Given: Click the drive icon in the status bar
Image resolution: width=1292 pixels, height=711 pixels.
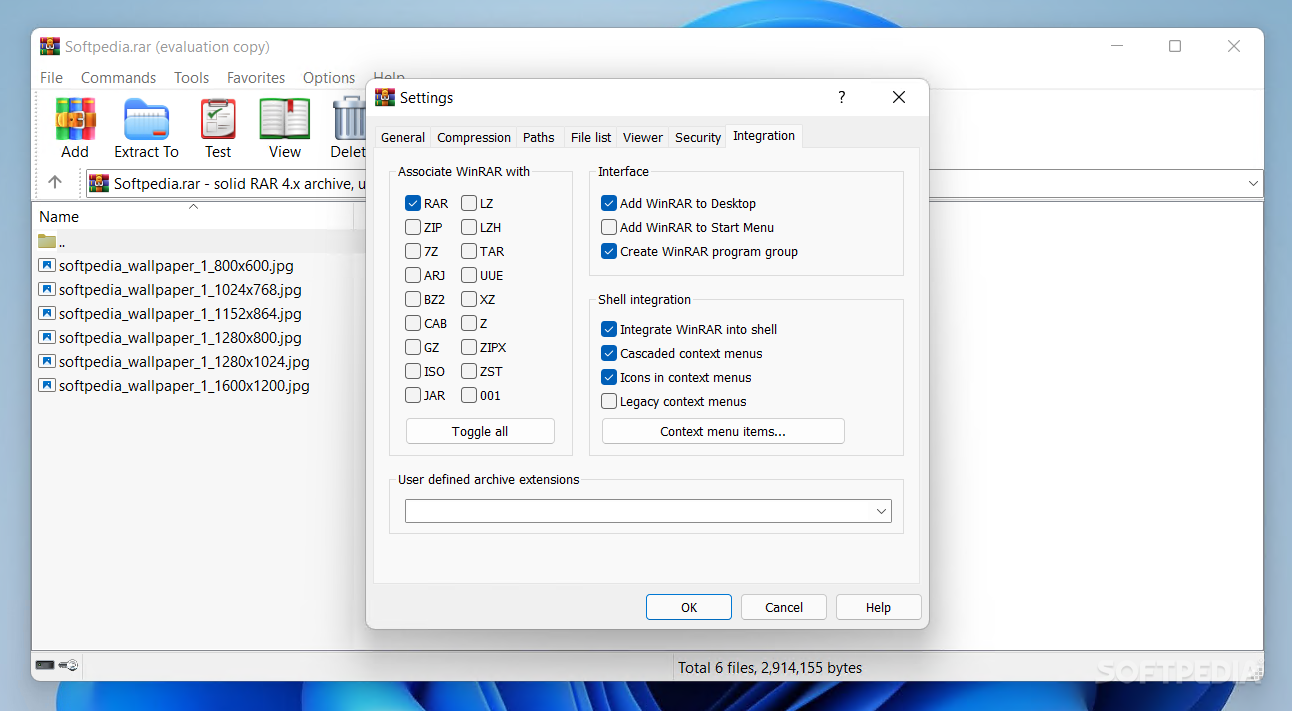Looking at the screenshot, I should coord(45,665).
